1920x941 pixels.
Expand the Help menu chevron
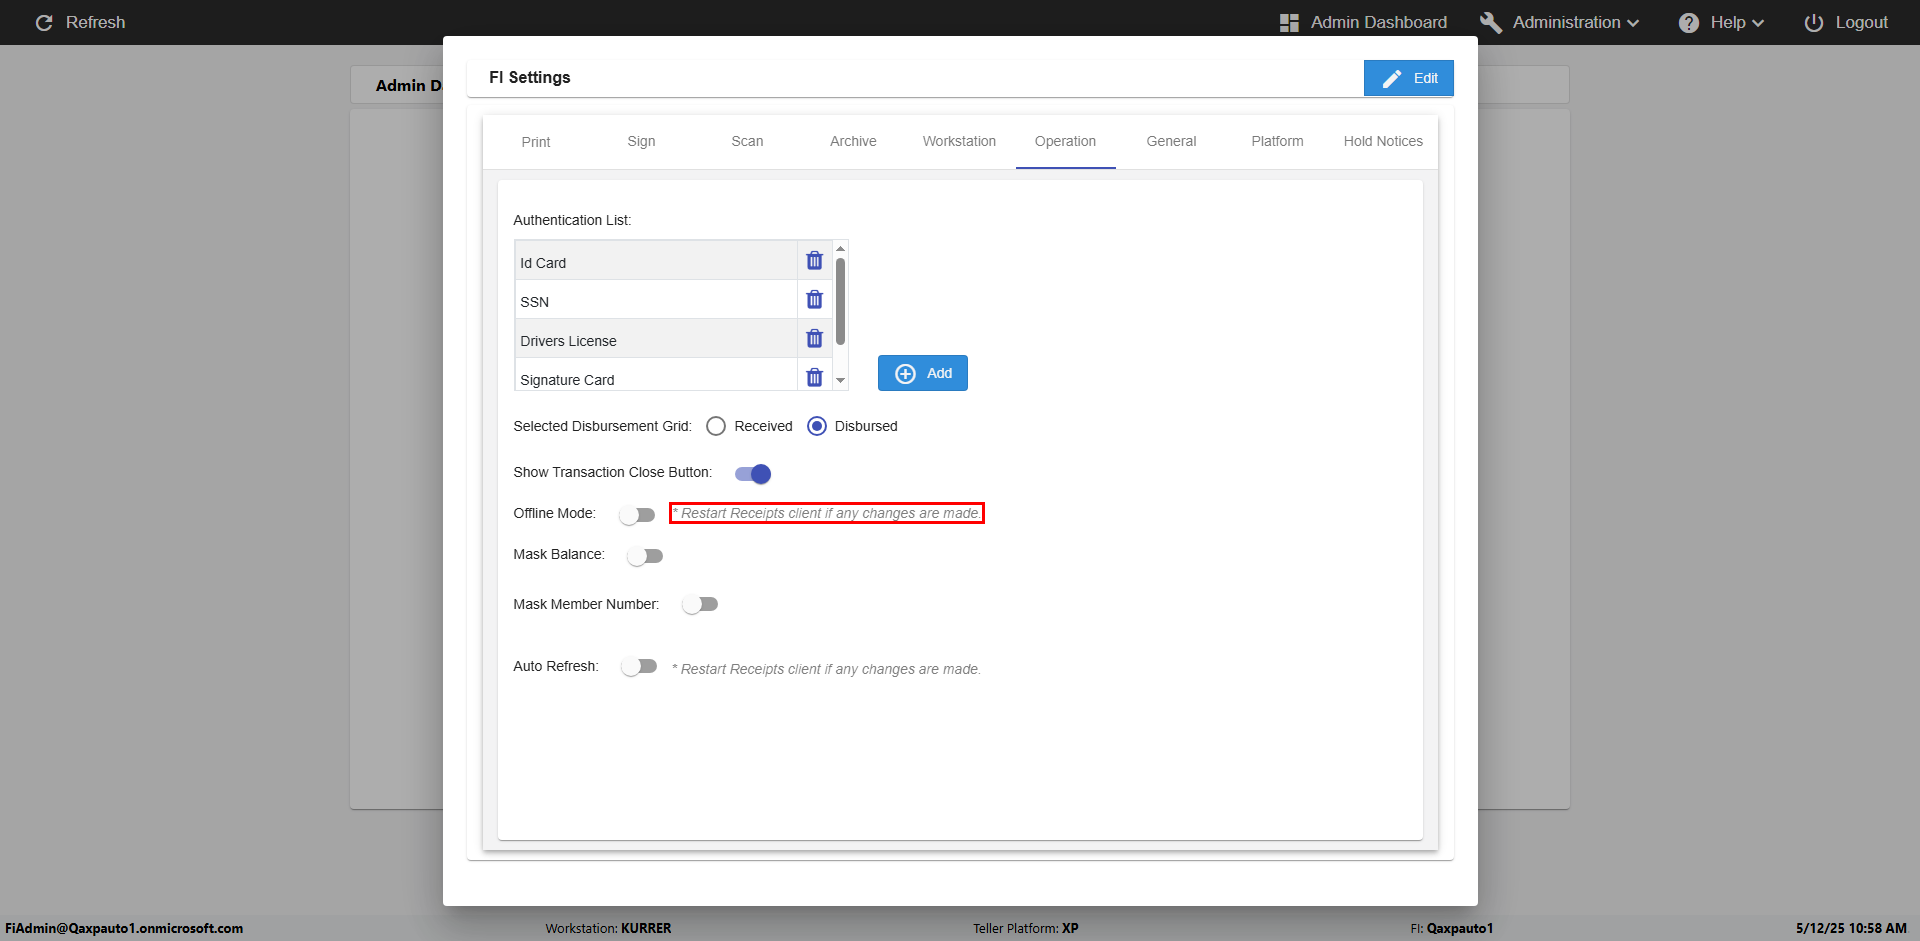[1758, 23]
